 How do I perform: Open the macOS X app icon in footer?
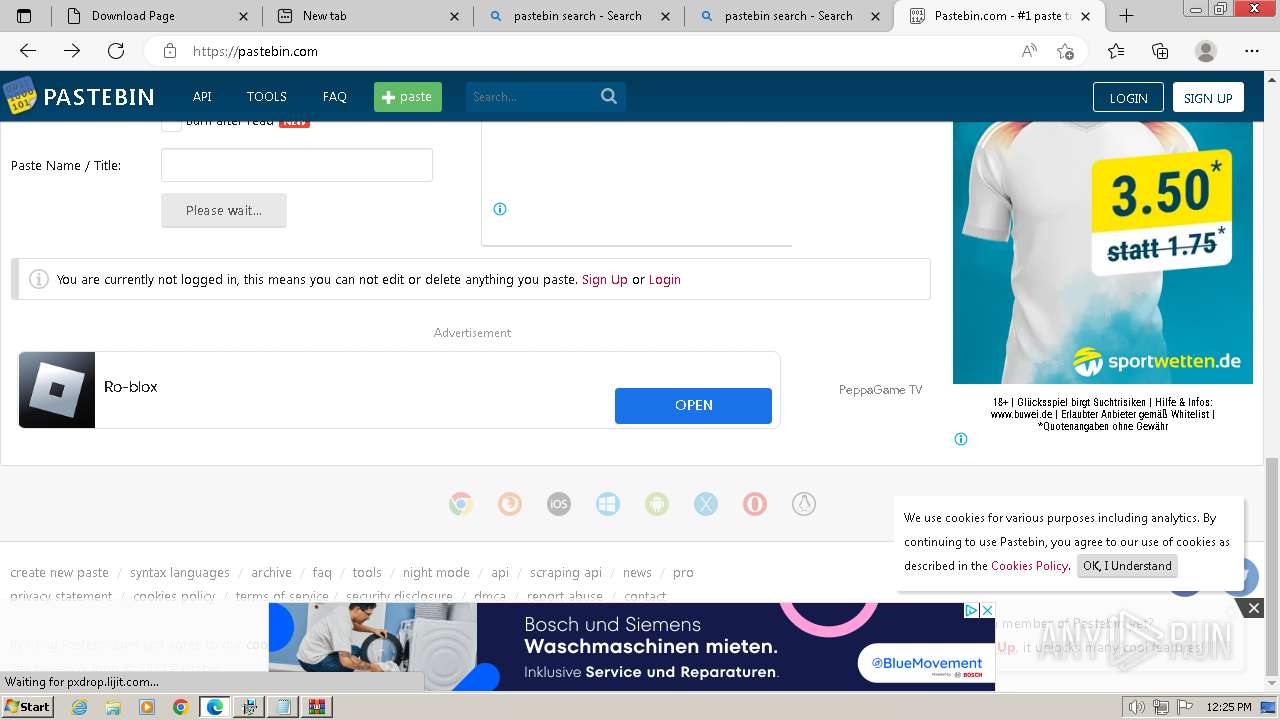point(706,505)
